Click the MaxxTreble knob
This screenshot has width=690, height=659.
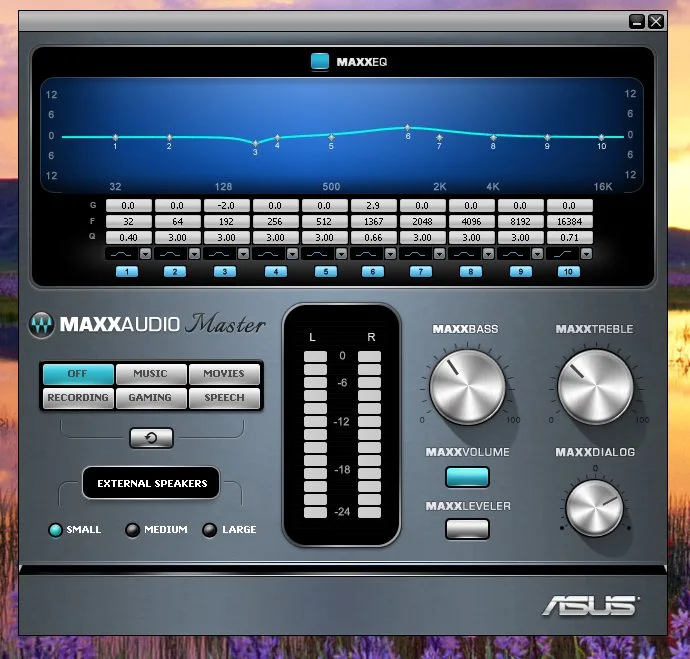(x=595, y=387)
